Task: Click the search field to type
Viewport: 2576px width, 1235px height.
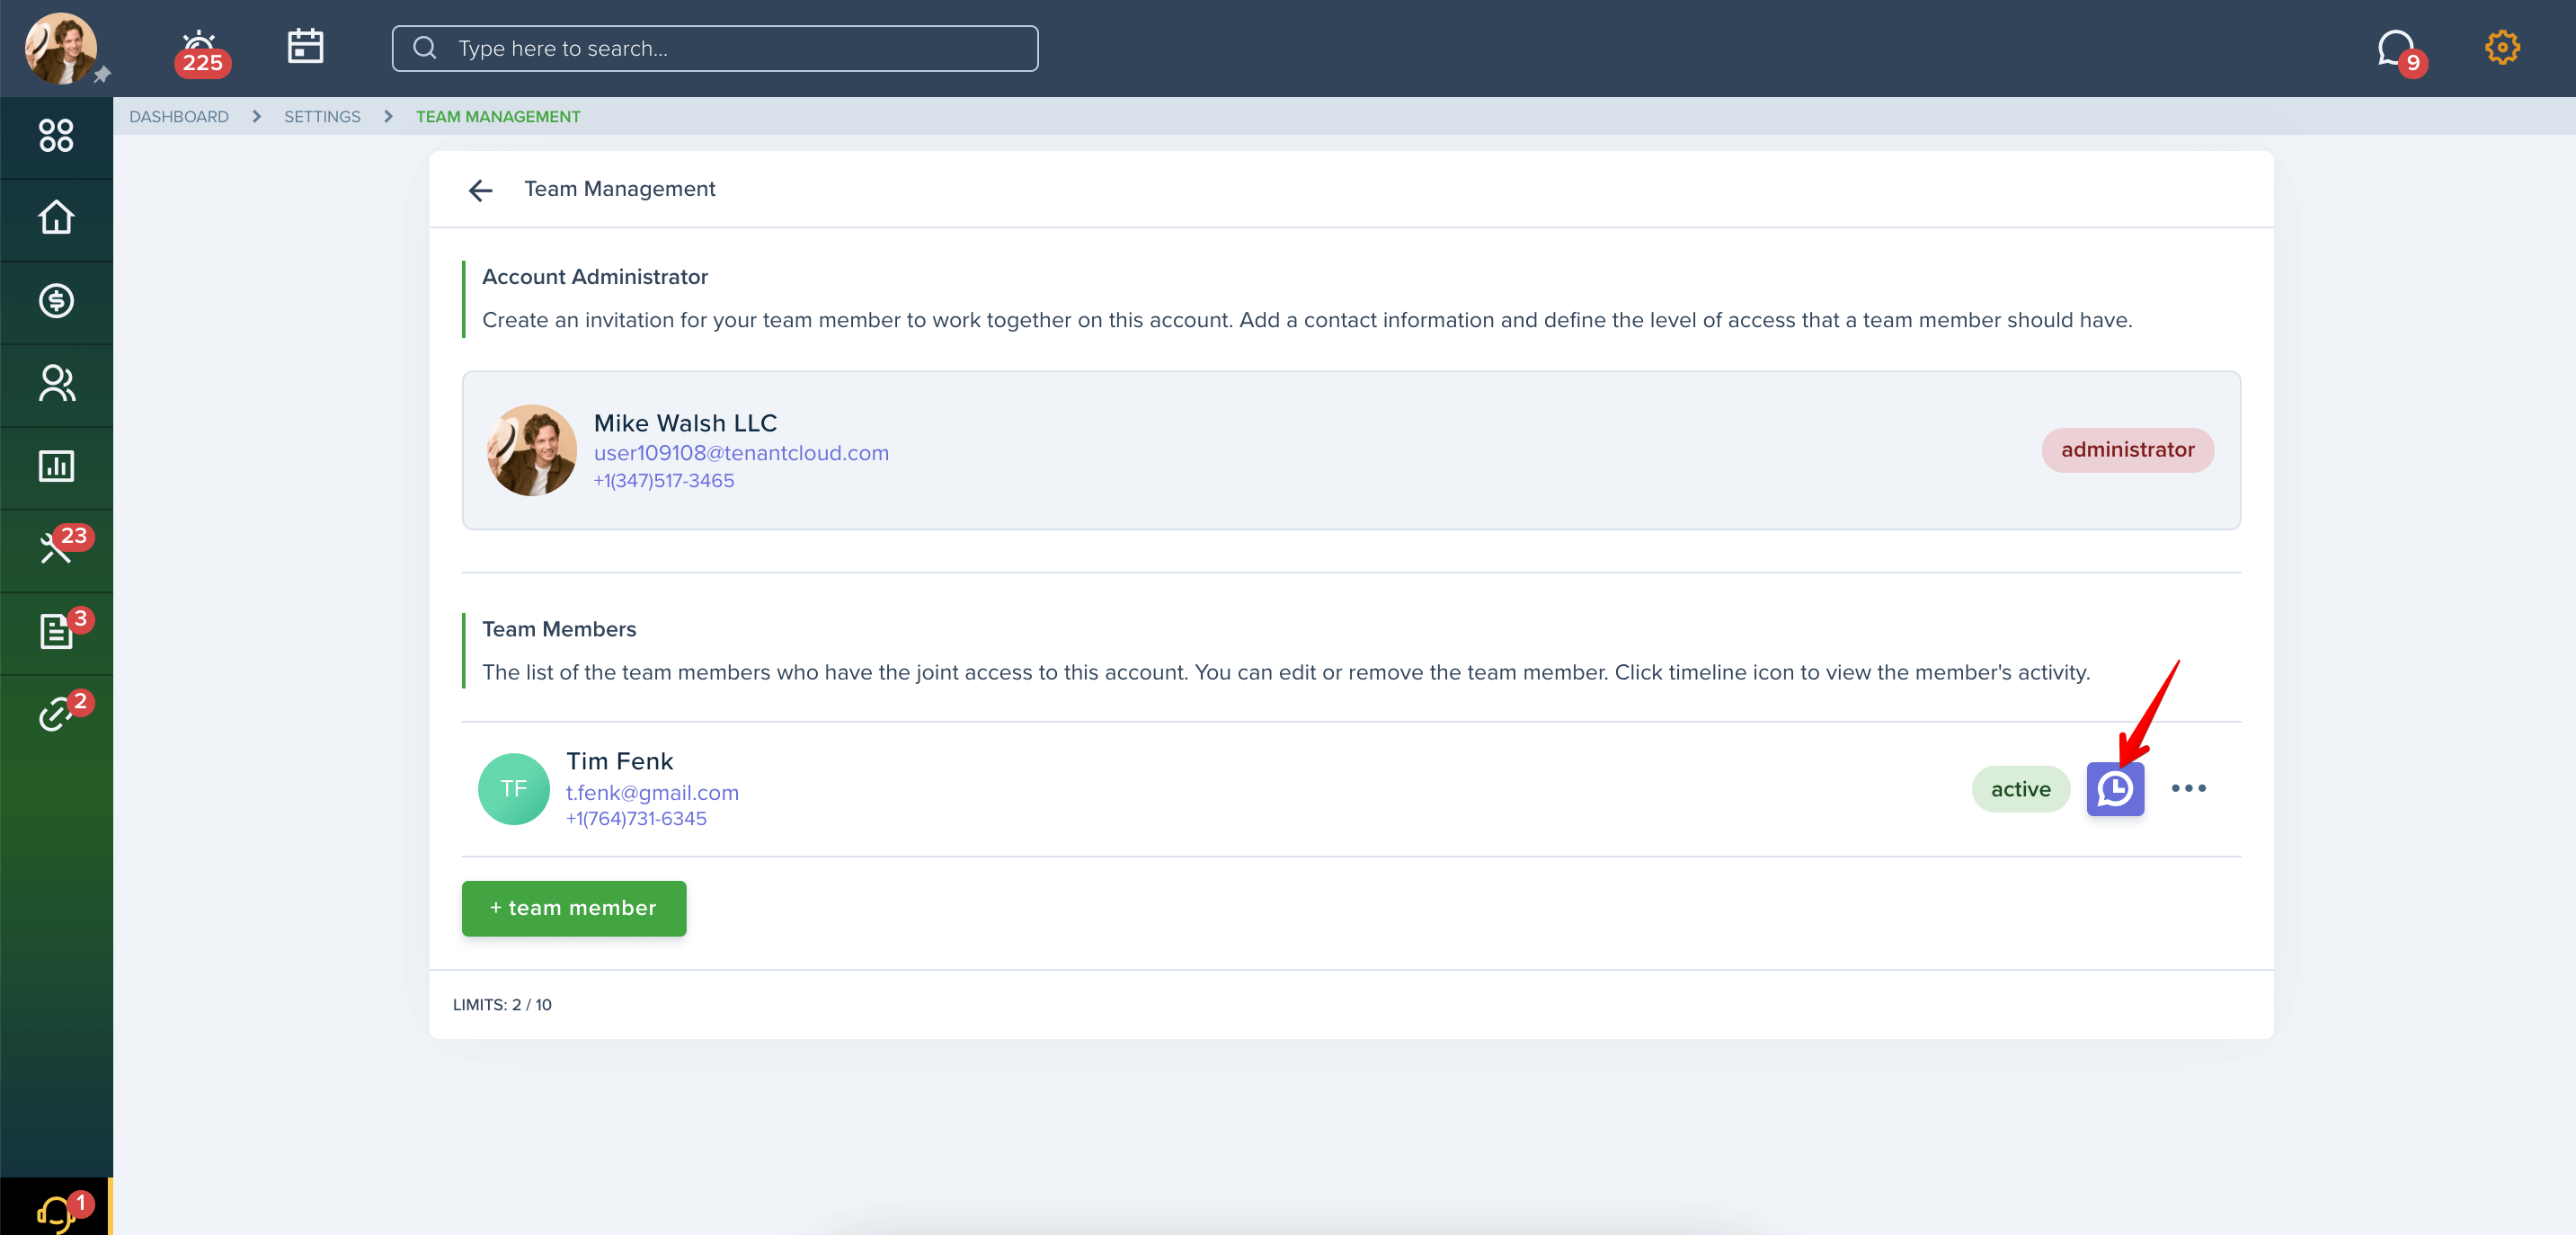Action: (x=715, y=48)
